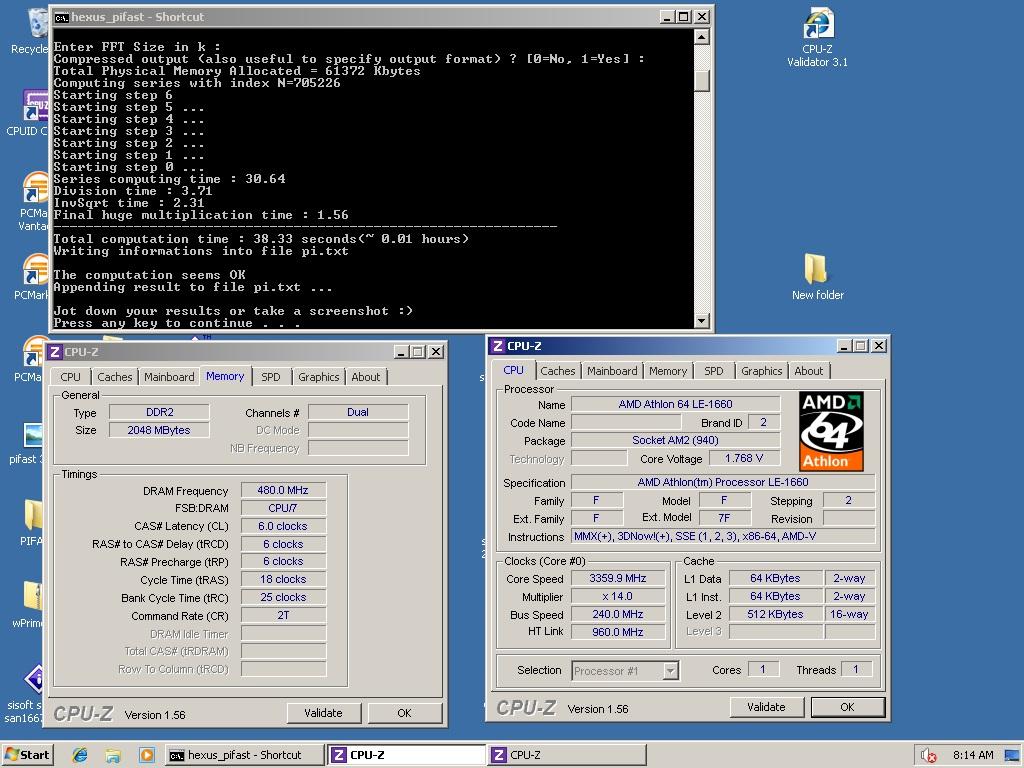Click the muted volume tray icon
Screen dimensions: 1024x768
point(929,756)
